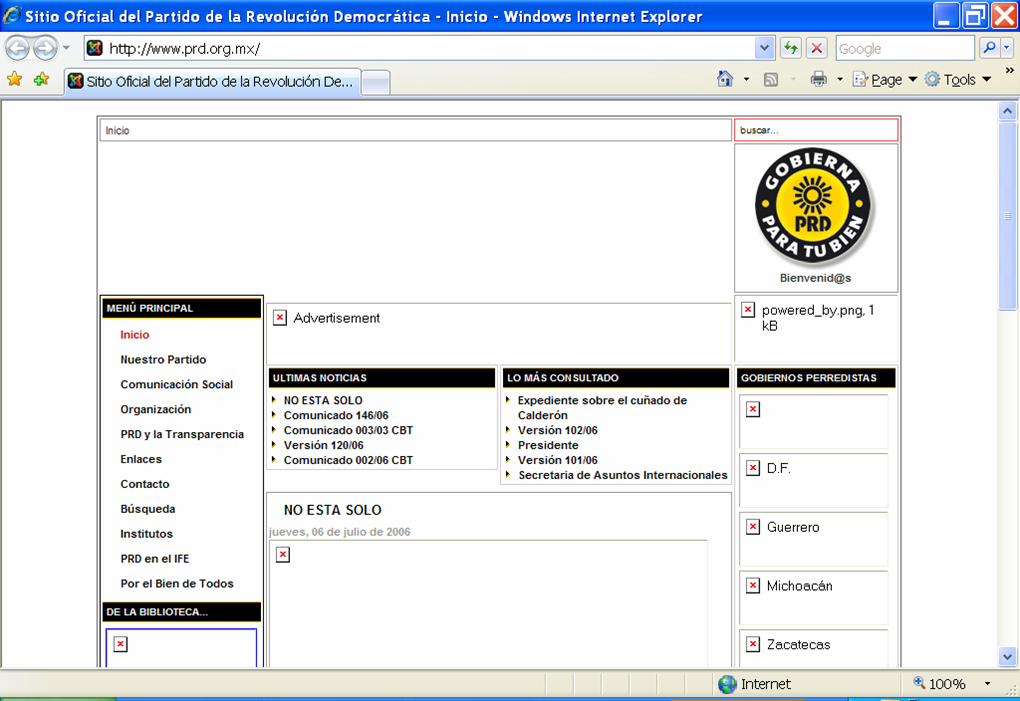Expand the Print options dropdown arrow
The height and width of the screenshot is (701, 1020).
pos(840,79)
